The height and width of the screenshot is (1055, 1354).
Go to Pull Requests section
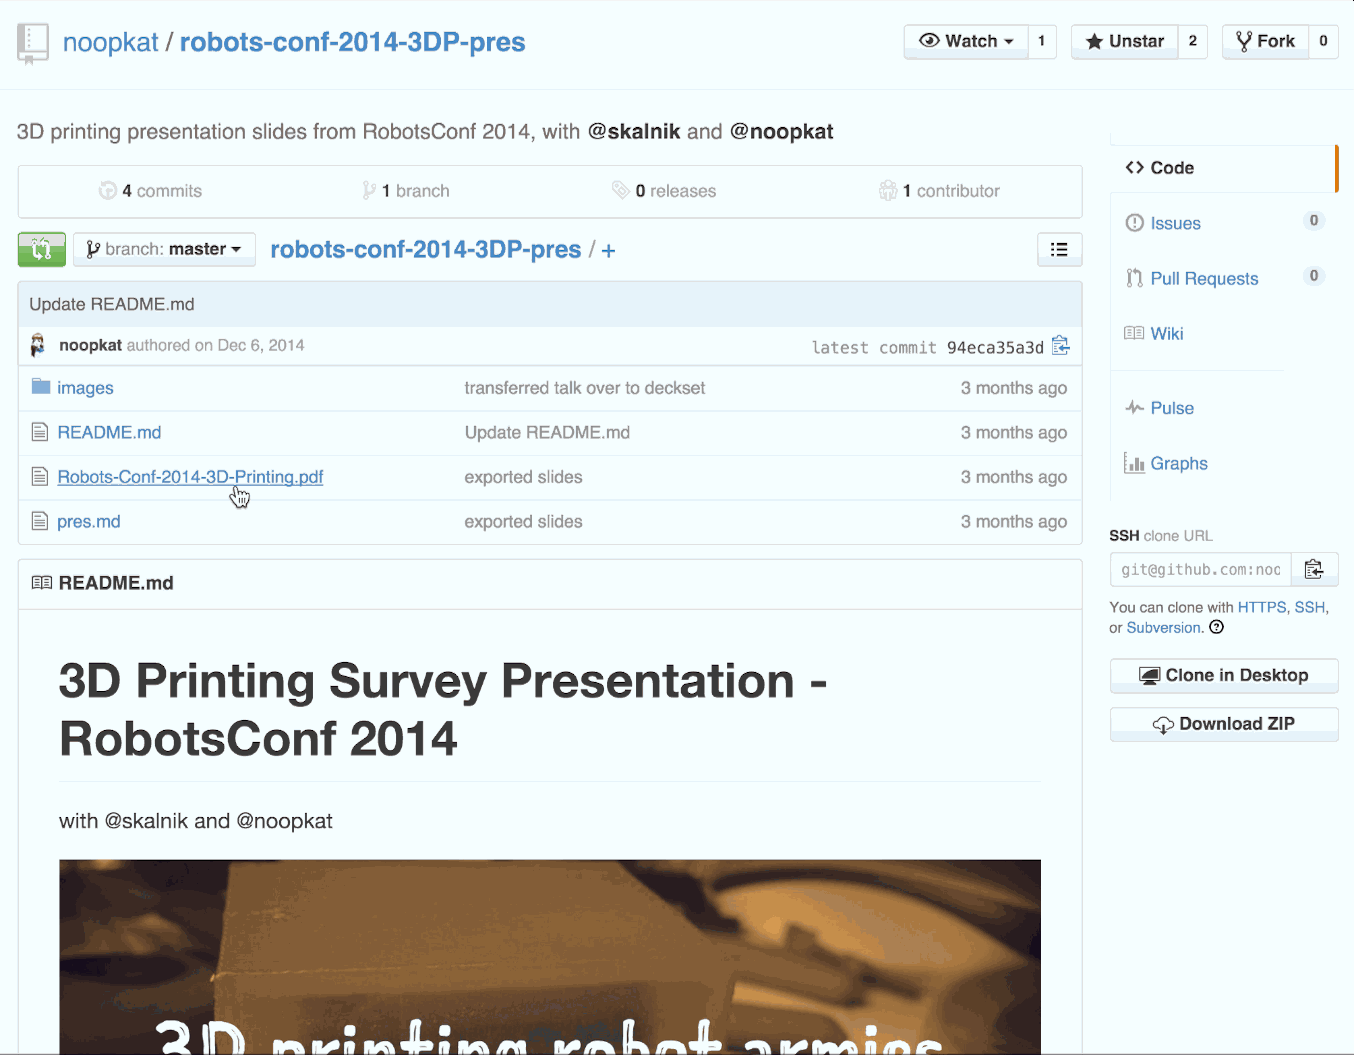tap(1204, 278)
